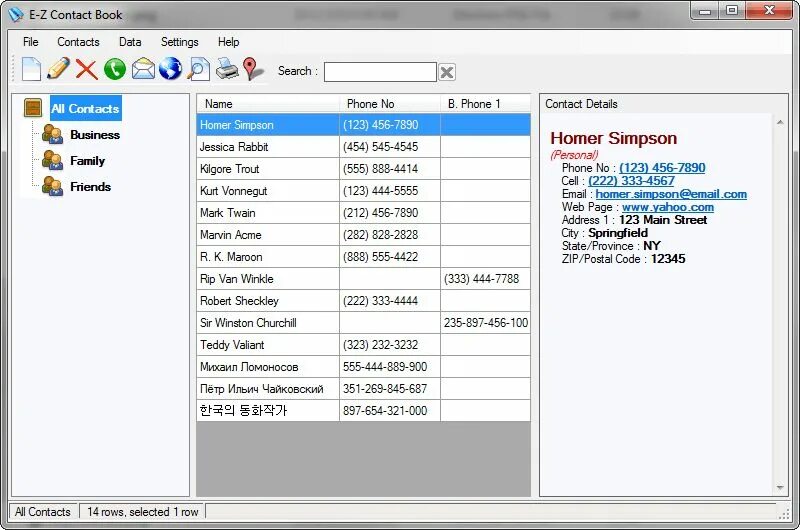
Task: Select the Business group label
Action: pyautogui.click(x=95, y=135)
